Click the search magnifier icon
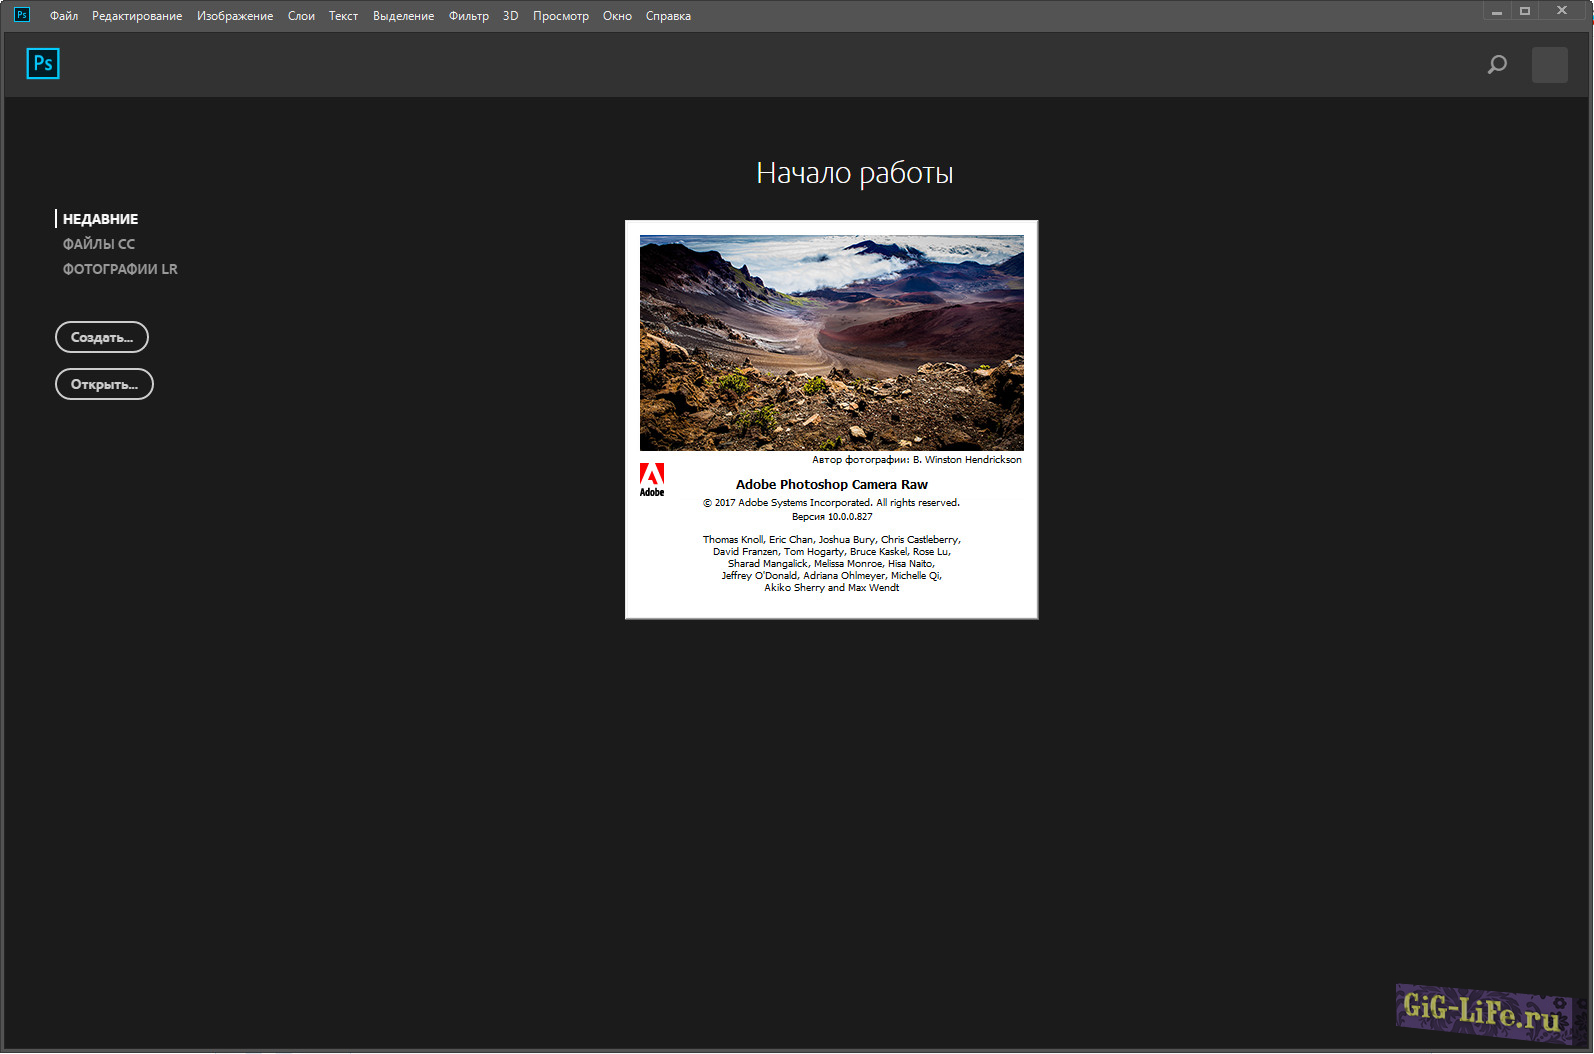 [1497, 65]
